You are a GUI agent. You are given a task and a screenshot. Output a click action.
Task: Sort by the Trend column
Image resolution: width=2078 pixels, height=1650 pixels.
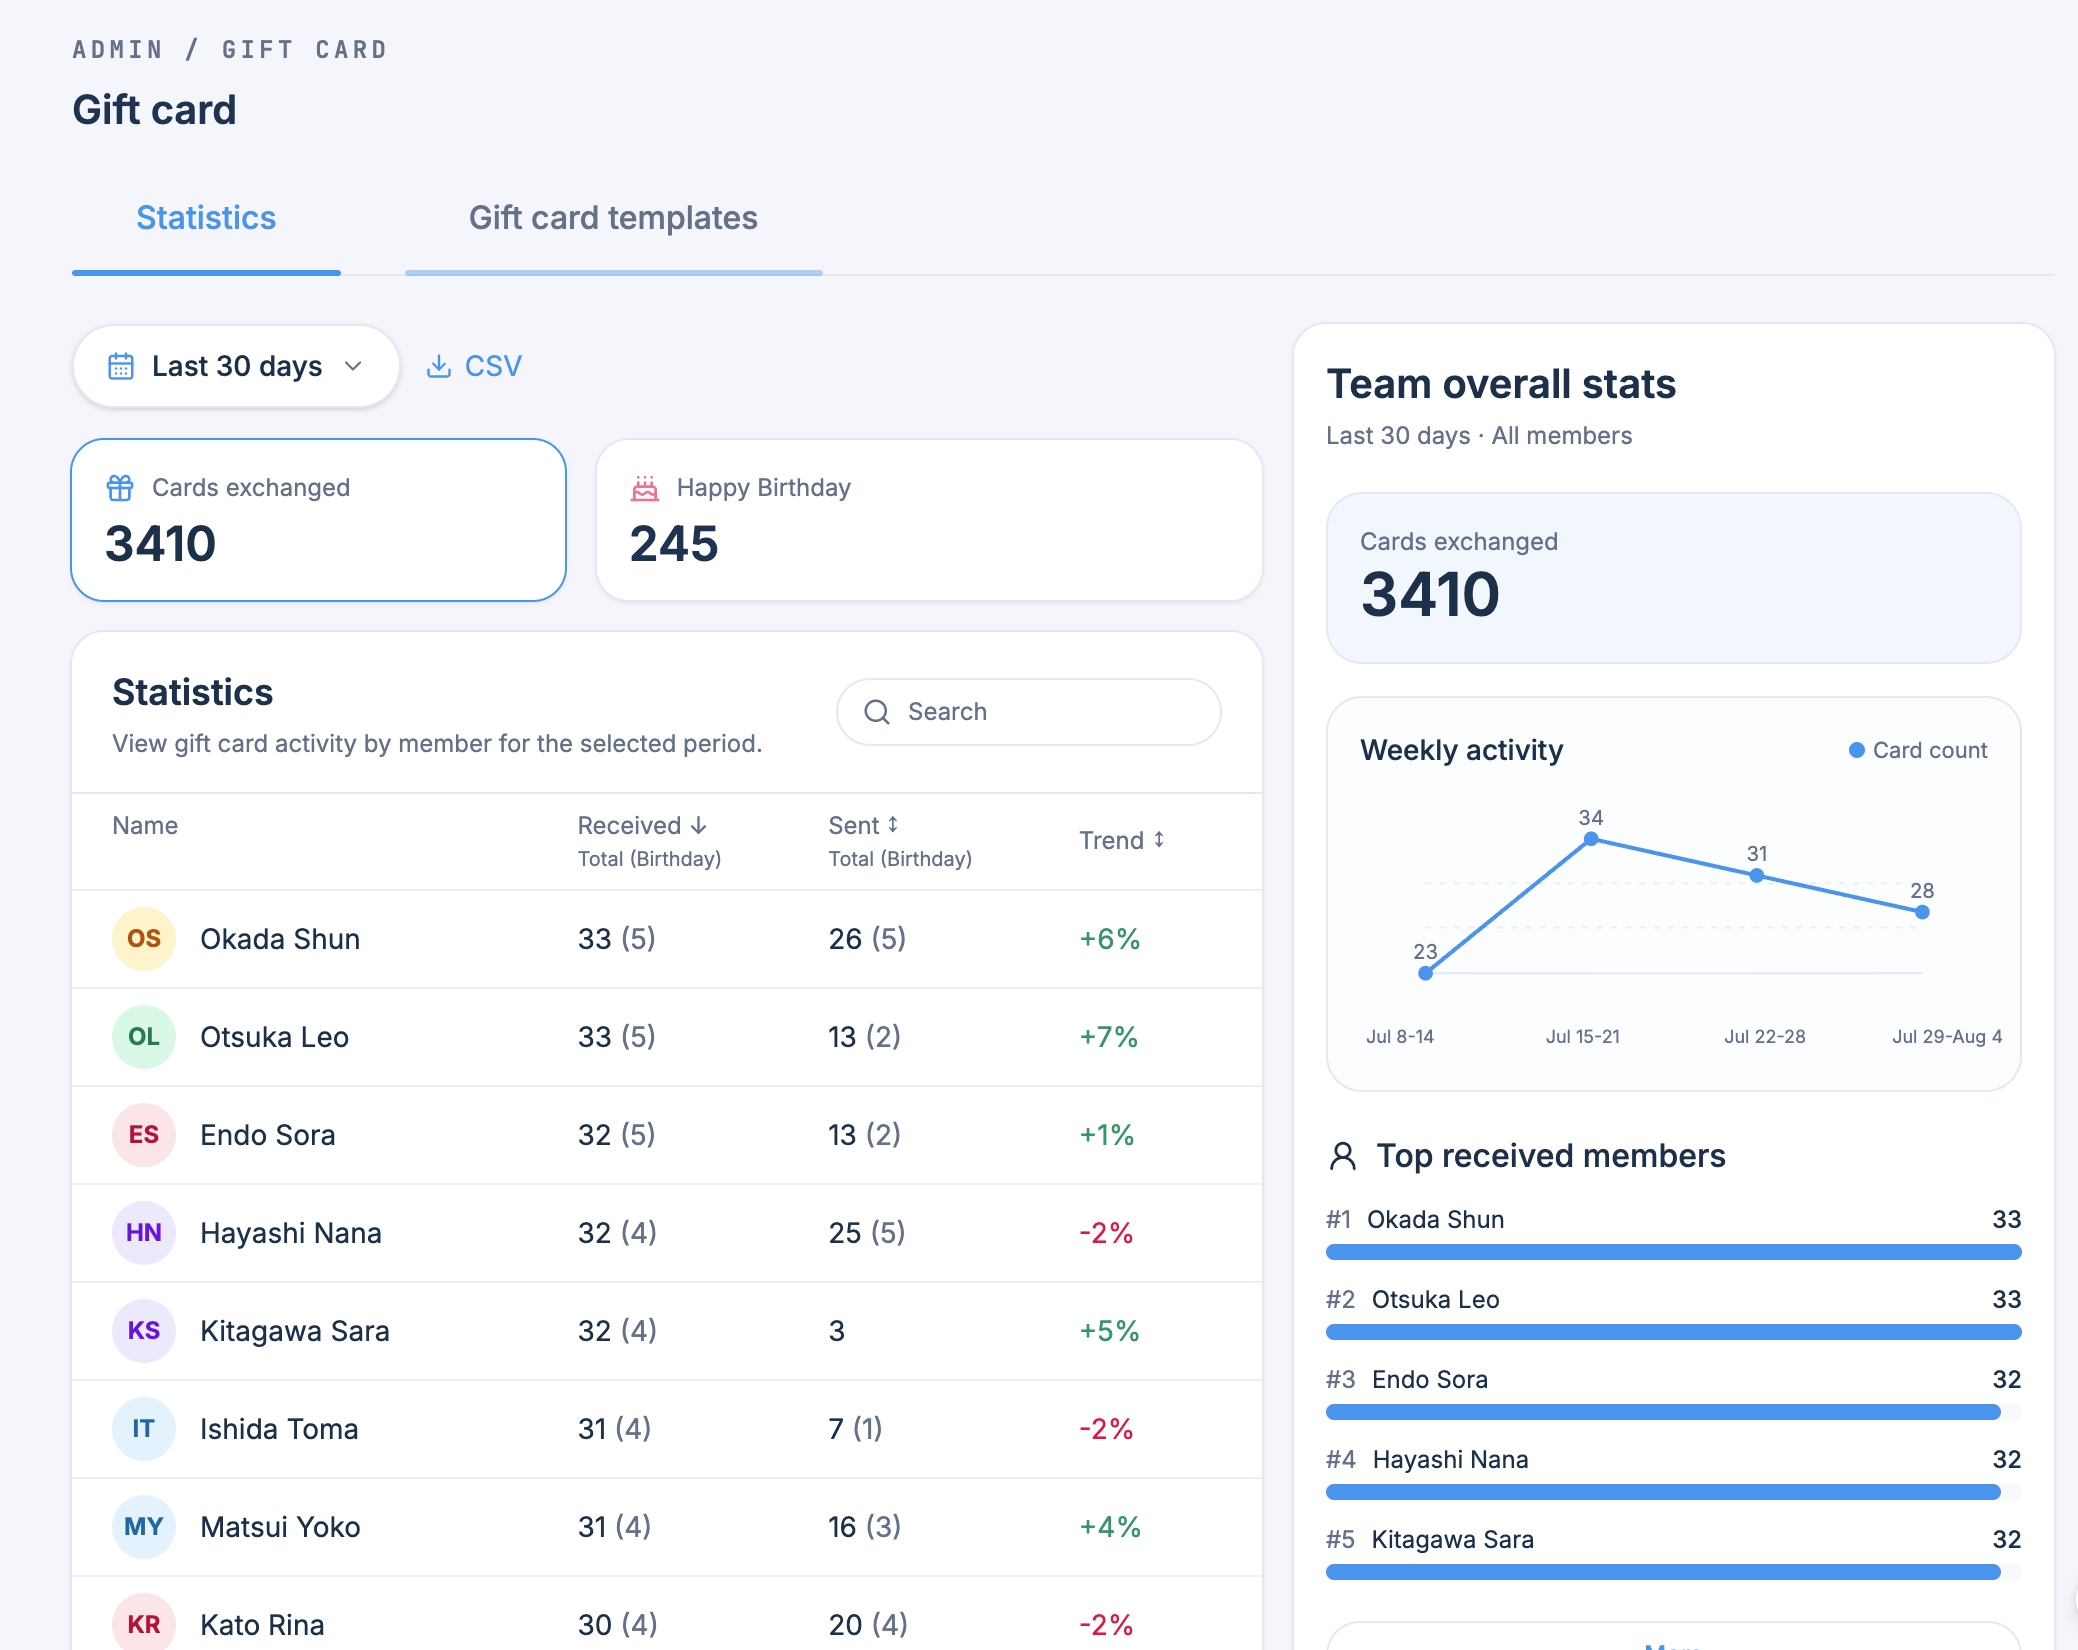click(x=1122, y=840)
